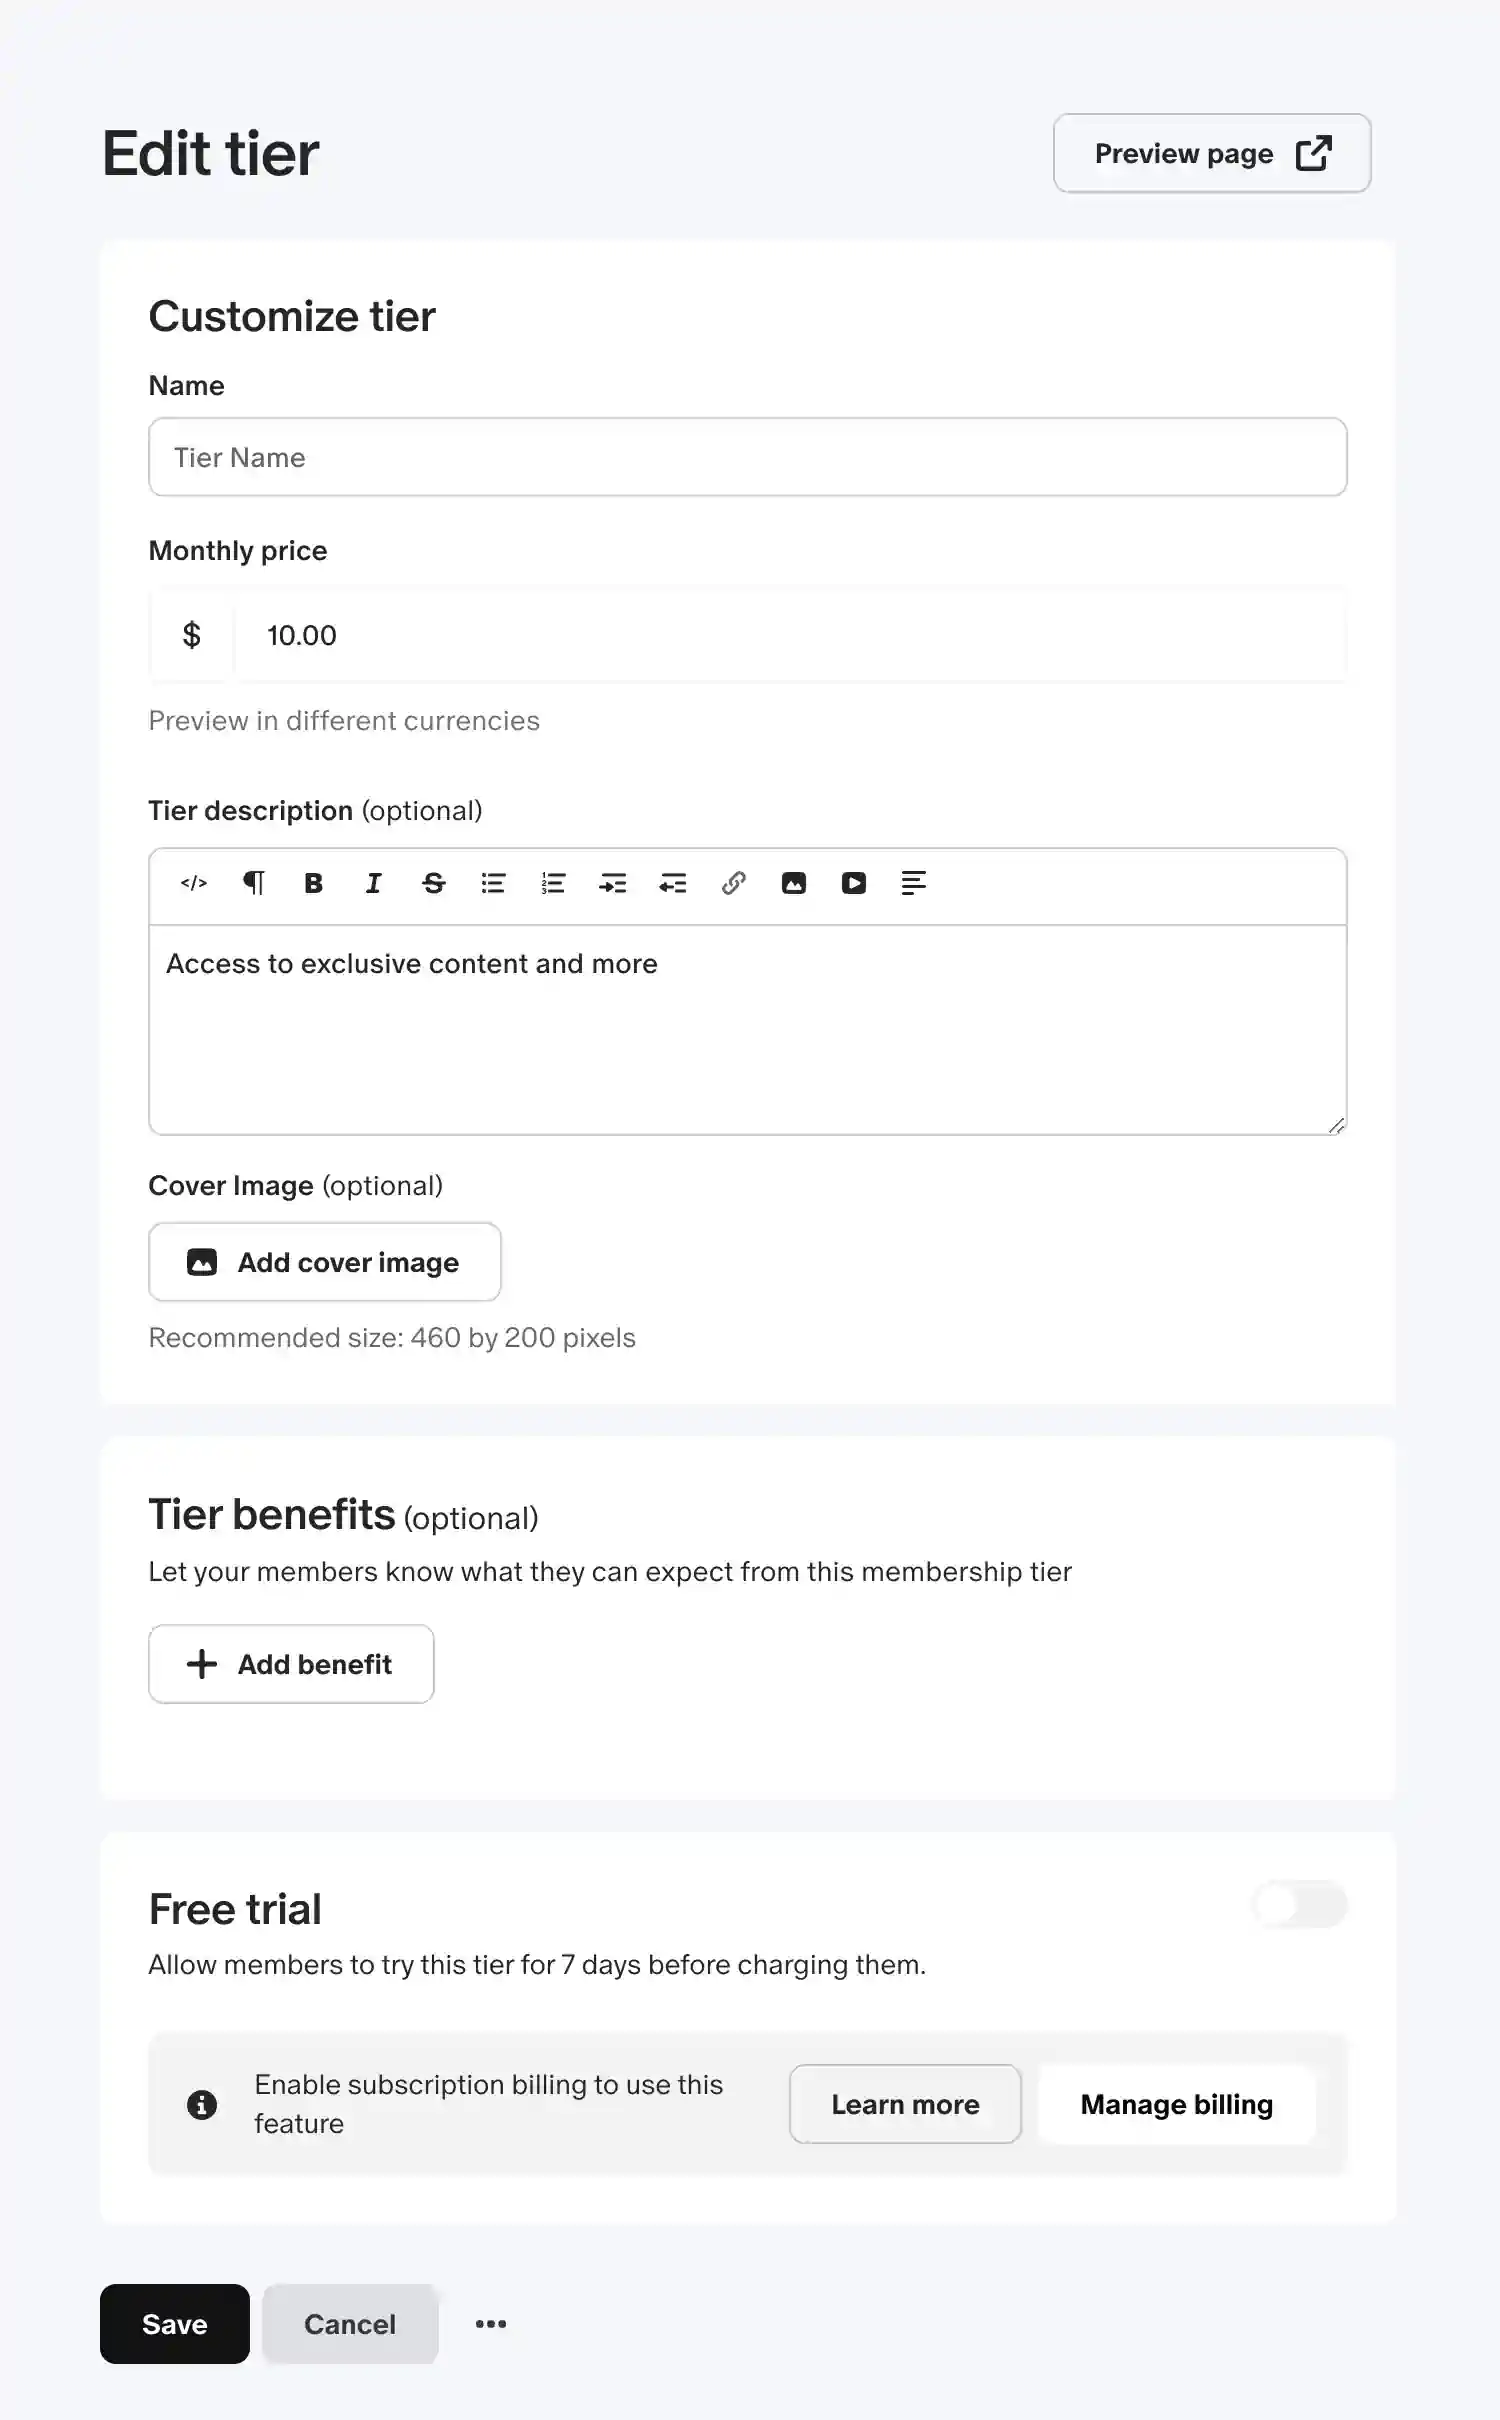1500x2420 pixels.
Task: Click the Tier Name input field
Action: click(747, 457)
